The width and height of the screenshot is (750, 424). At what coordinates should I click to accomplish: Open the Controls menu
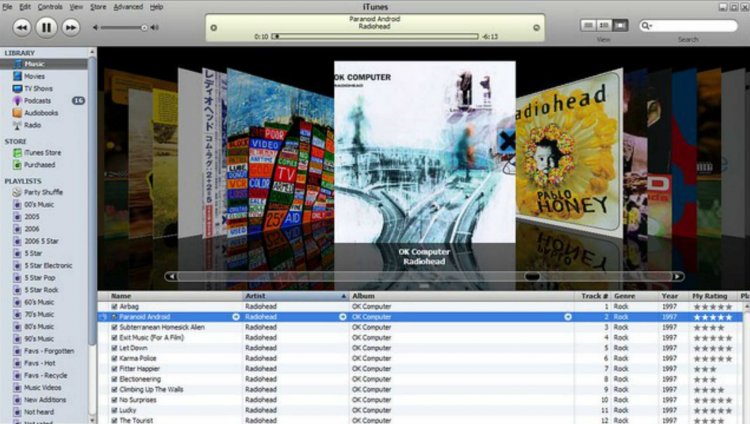pos(50,7)
